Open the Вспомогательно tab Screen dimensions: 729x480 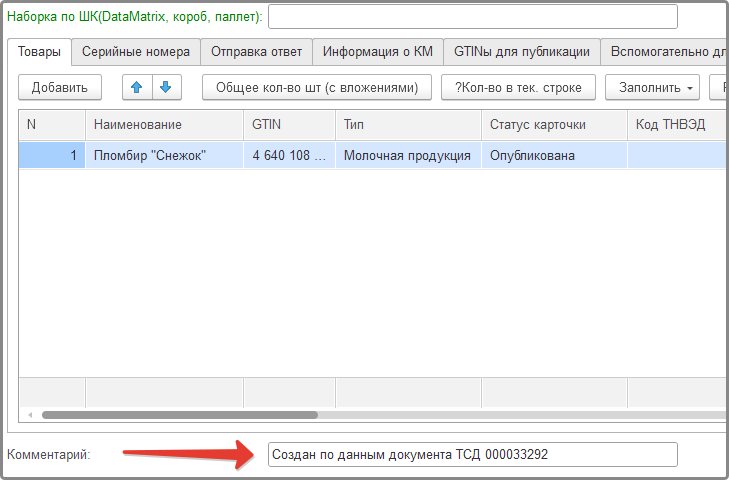point(665,52)
